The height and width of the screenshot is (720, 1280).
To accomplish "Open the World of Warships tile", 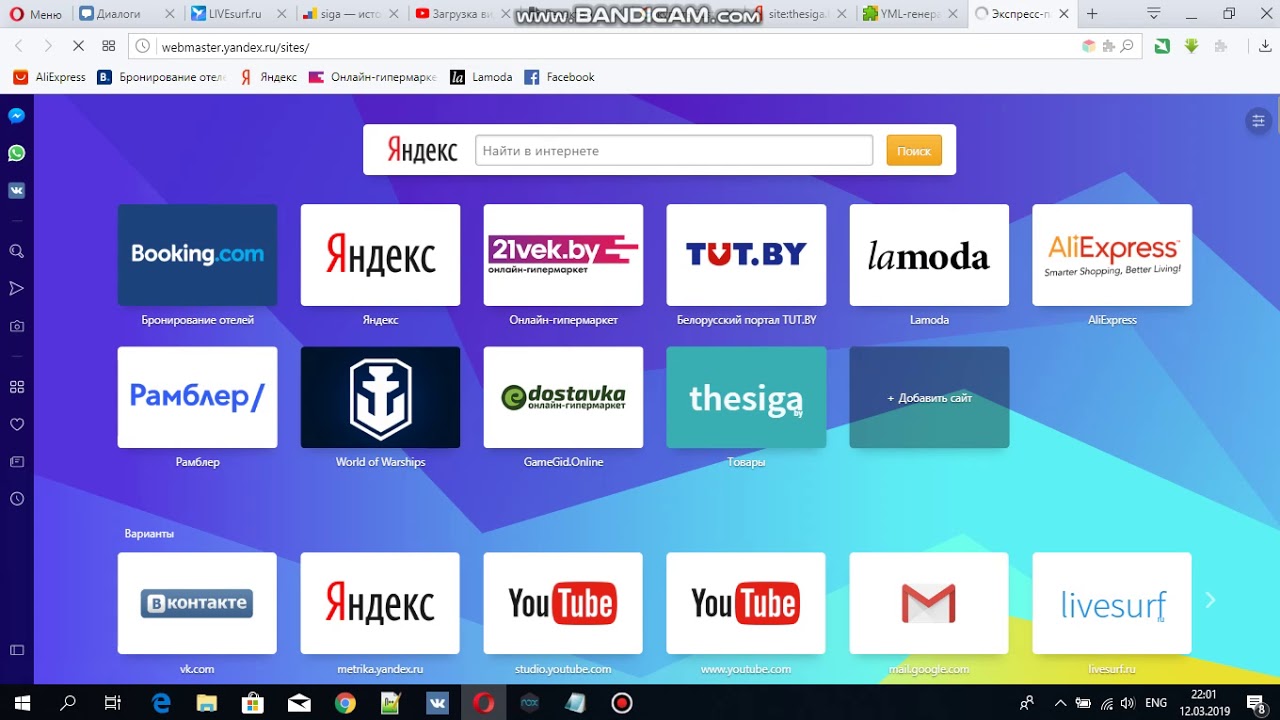I will pos(380,397).
